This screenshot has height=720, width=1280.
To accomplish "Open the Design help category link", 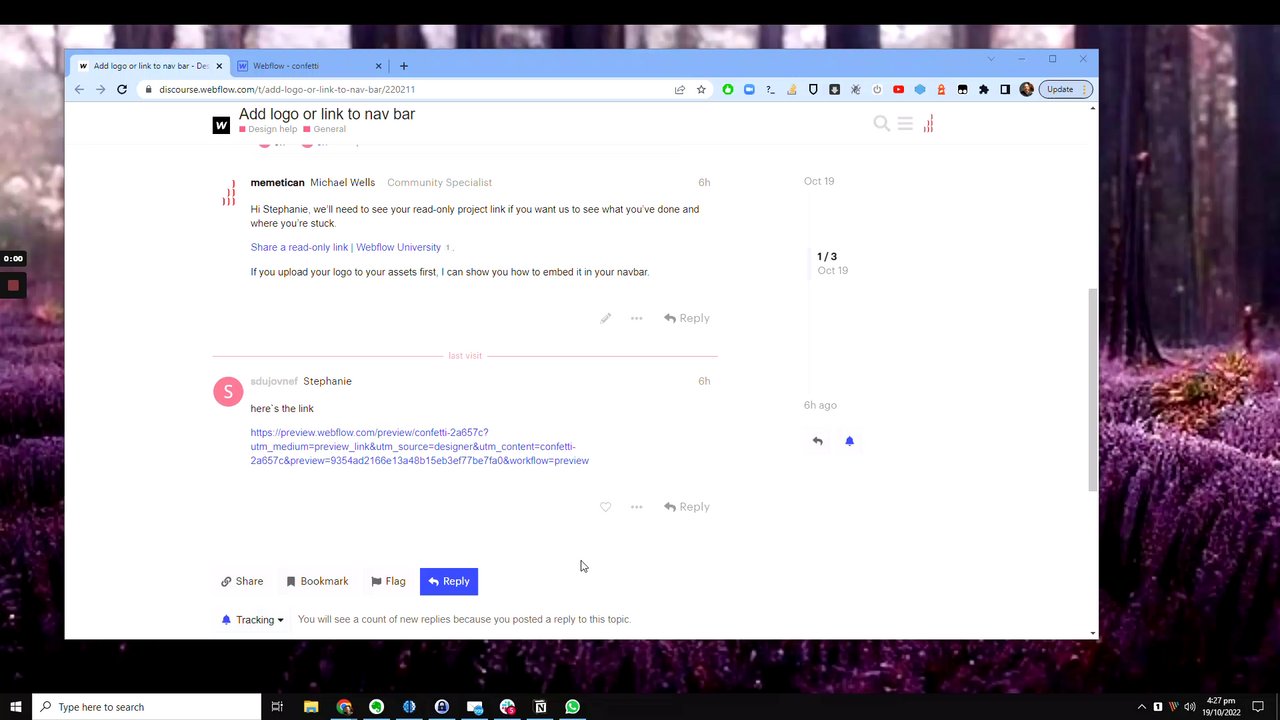I will coord(268,129).
